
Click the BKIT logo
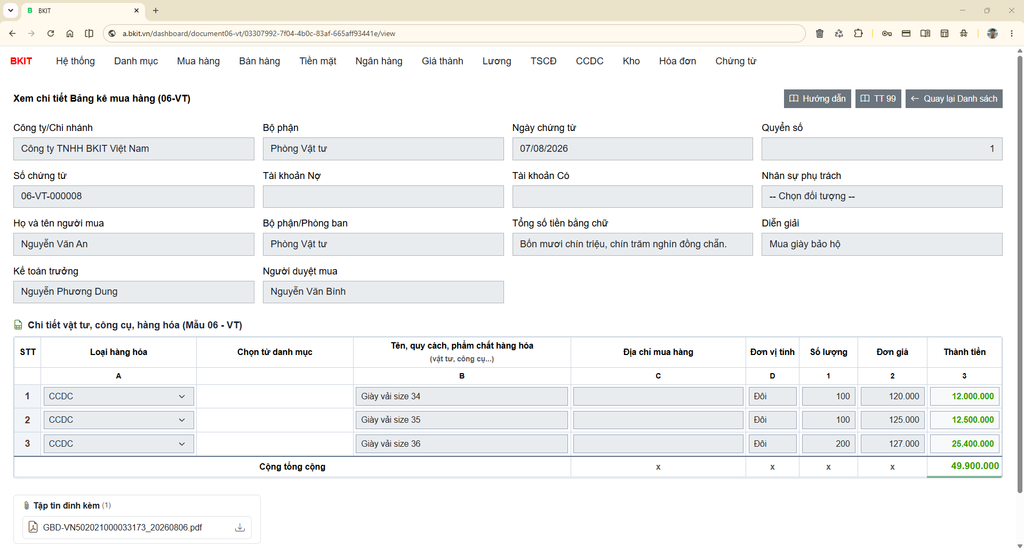click(x=21, y=61)
